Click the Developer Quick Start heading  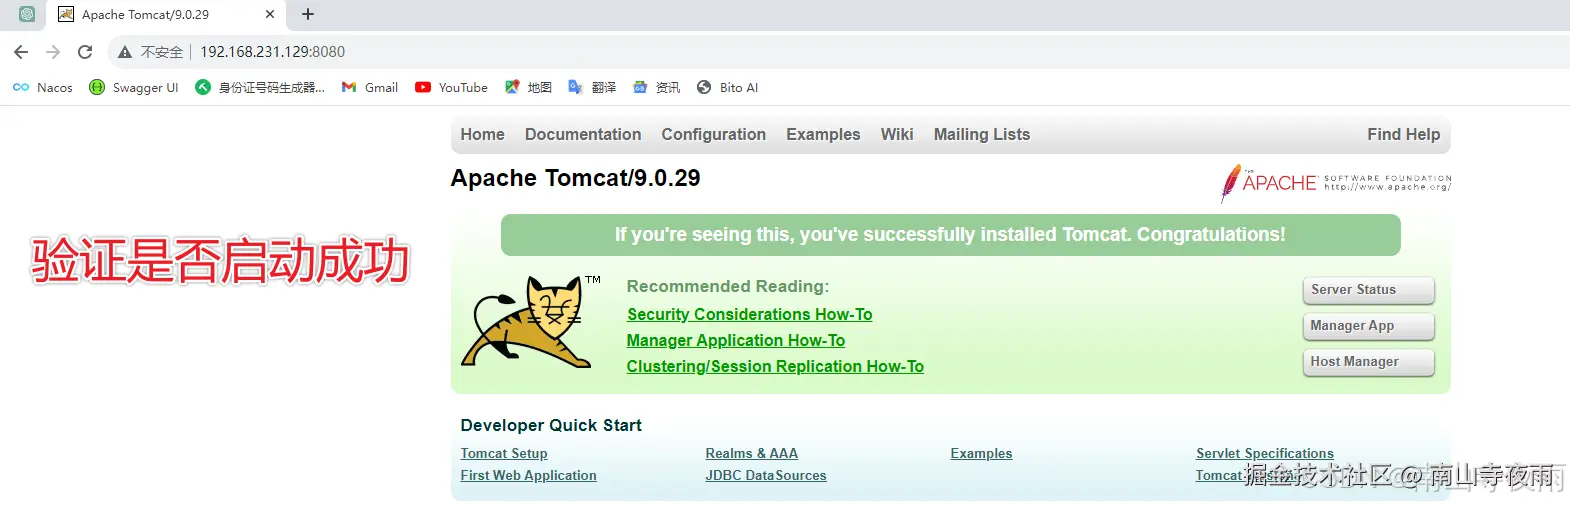551,425
